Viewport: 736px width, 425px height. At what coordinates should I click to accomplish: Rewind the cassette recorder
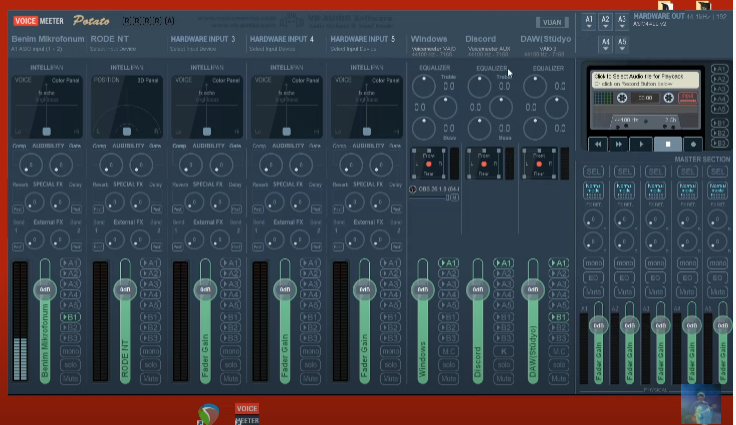click(598, 144)
